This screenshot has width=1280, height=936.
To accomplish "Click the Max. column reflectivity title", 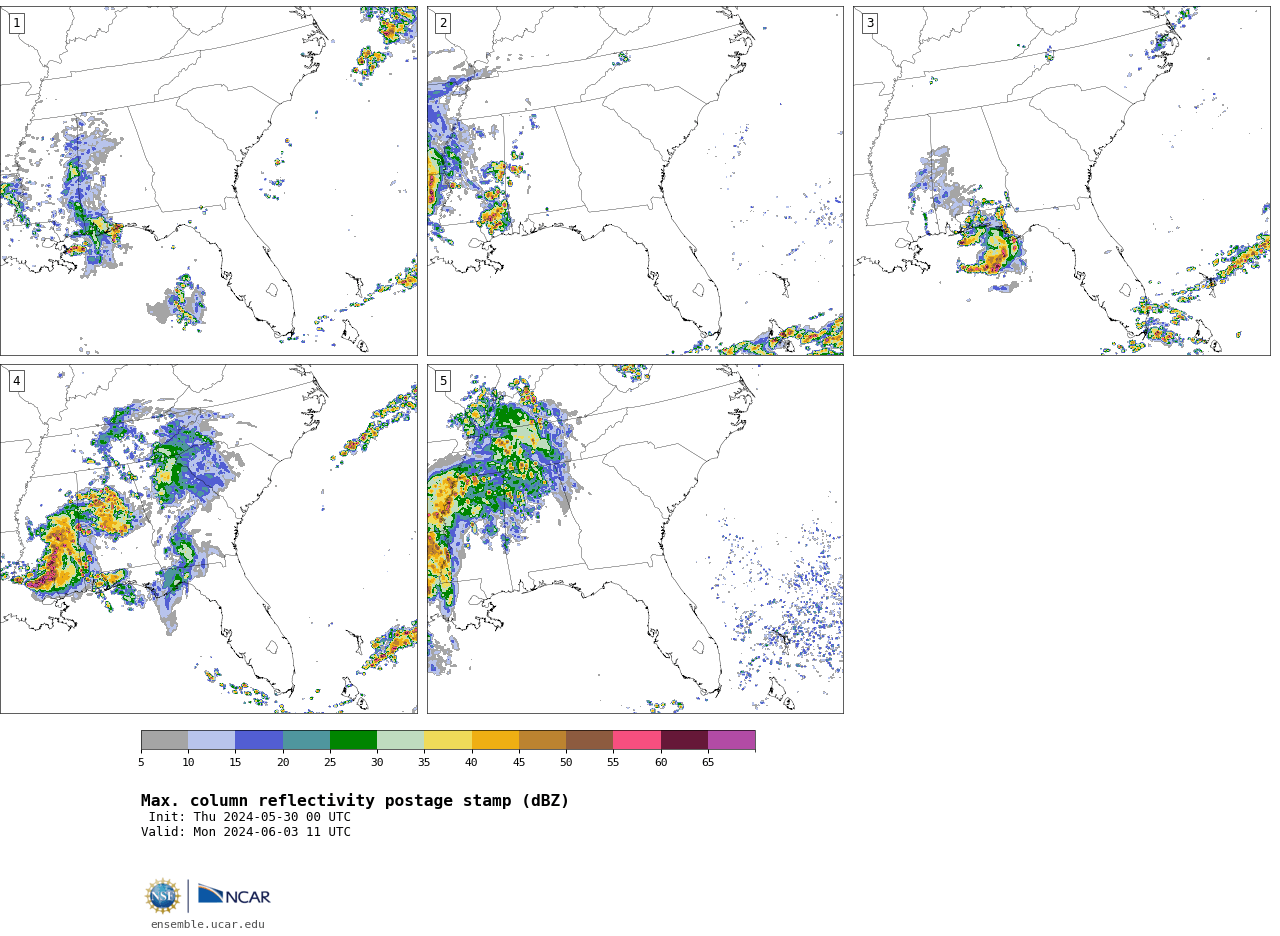I will click(x=355, y=801).
